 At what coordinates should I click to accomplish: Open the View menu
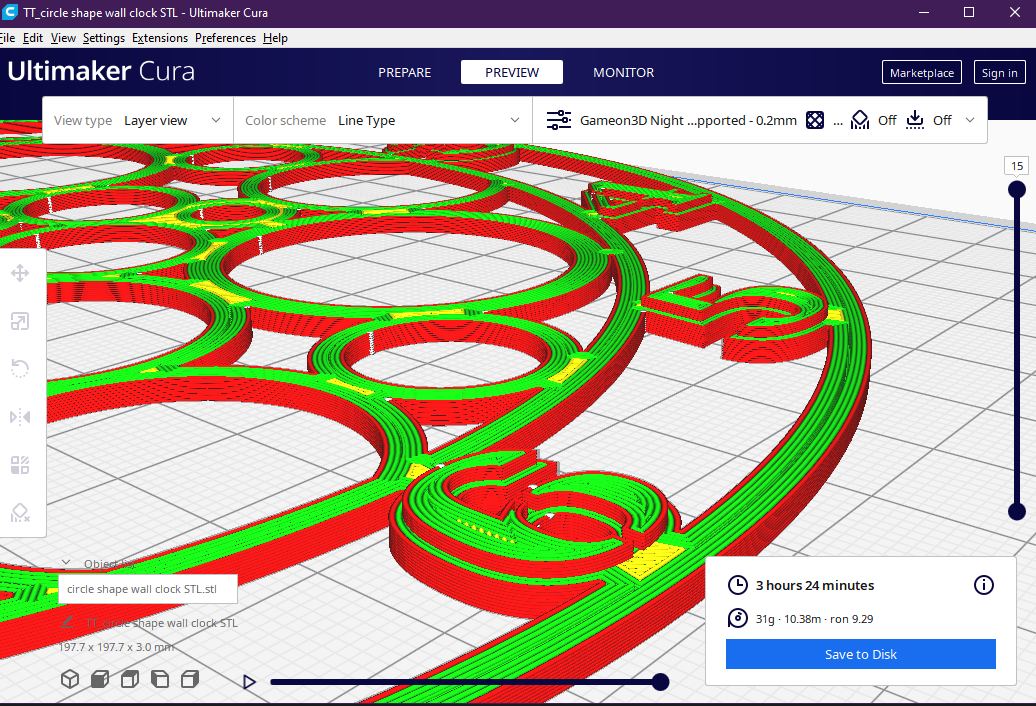[63, 38]
